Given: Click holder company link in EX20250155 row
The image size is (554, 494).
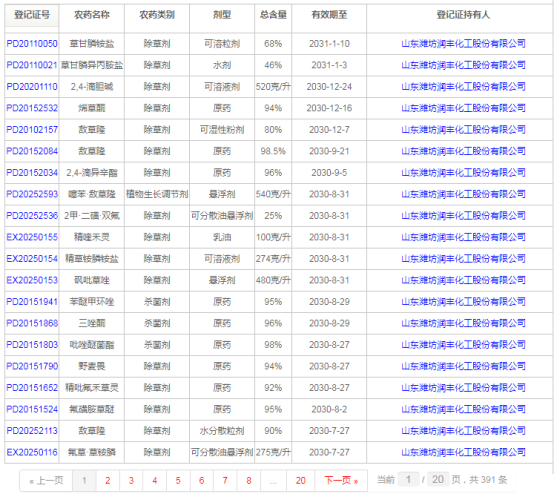Looking at the screenshot, I should (x=463, y=237).
